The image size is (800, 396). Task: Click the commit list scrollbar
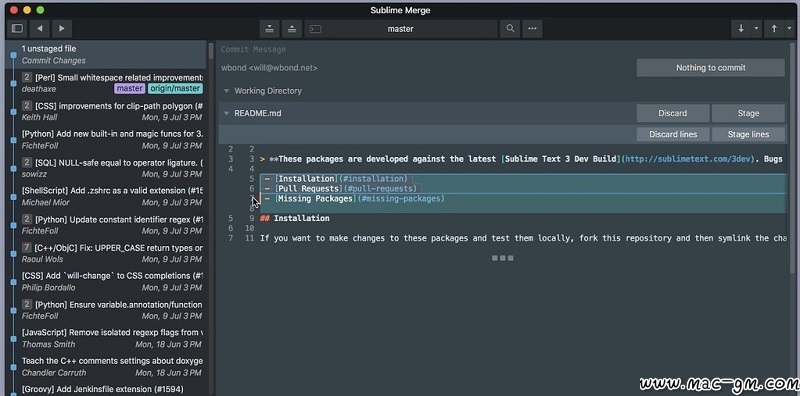click(x=211, y=51)
